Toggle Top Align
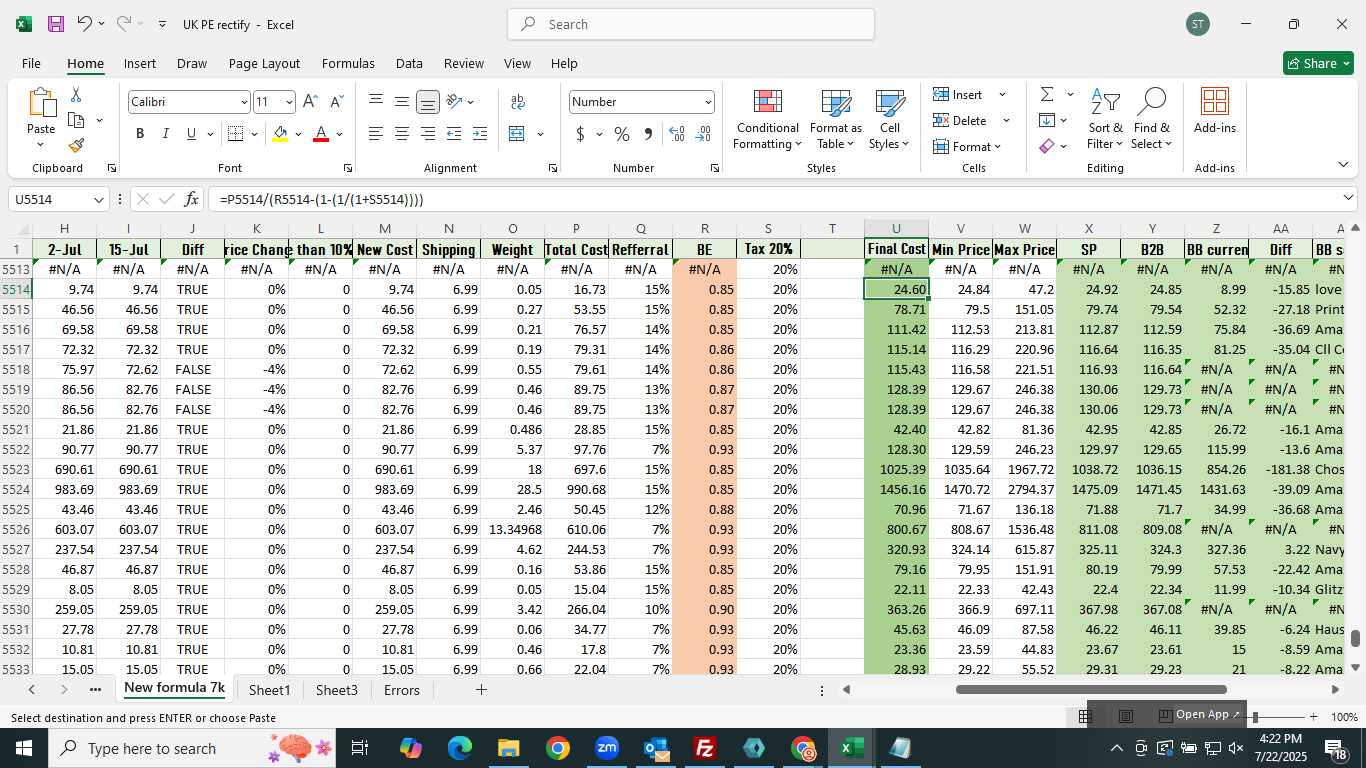The width and height of the screenshot is (1366, 768). [x=376, y=102]
